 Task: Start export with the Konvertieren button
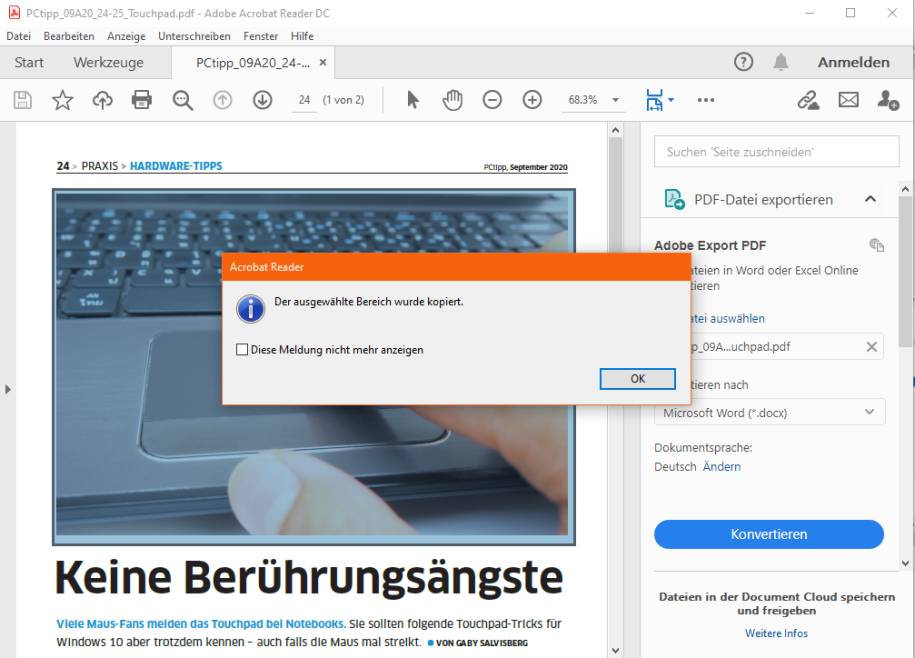coord(769,534)
